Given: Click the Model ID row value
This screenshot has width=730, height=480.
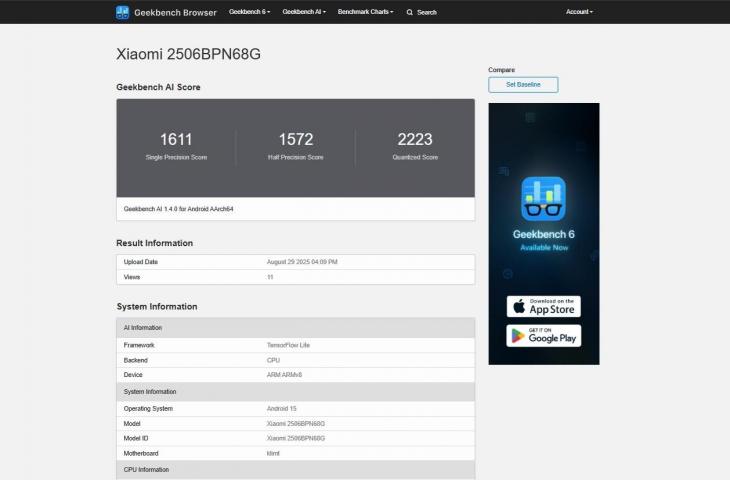Looking at the screenshot, I should point(296,438).
